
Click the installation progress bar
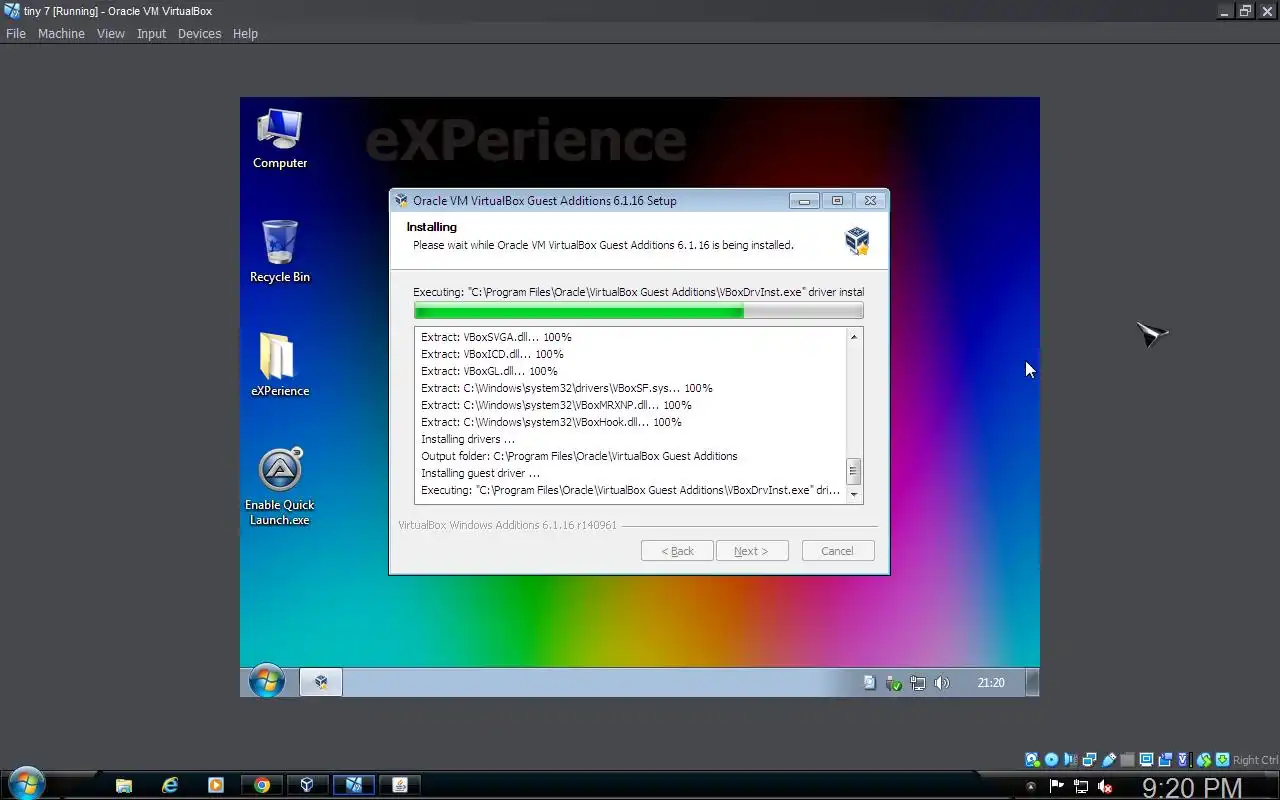click(638, 311)
